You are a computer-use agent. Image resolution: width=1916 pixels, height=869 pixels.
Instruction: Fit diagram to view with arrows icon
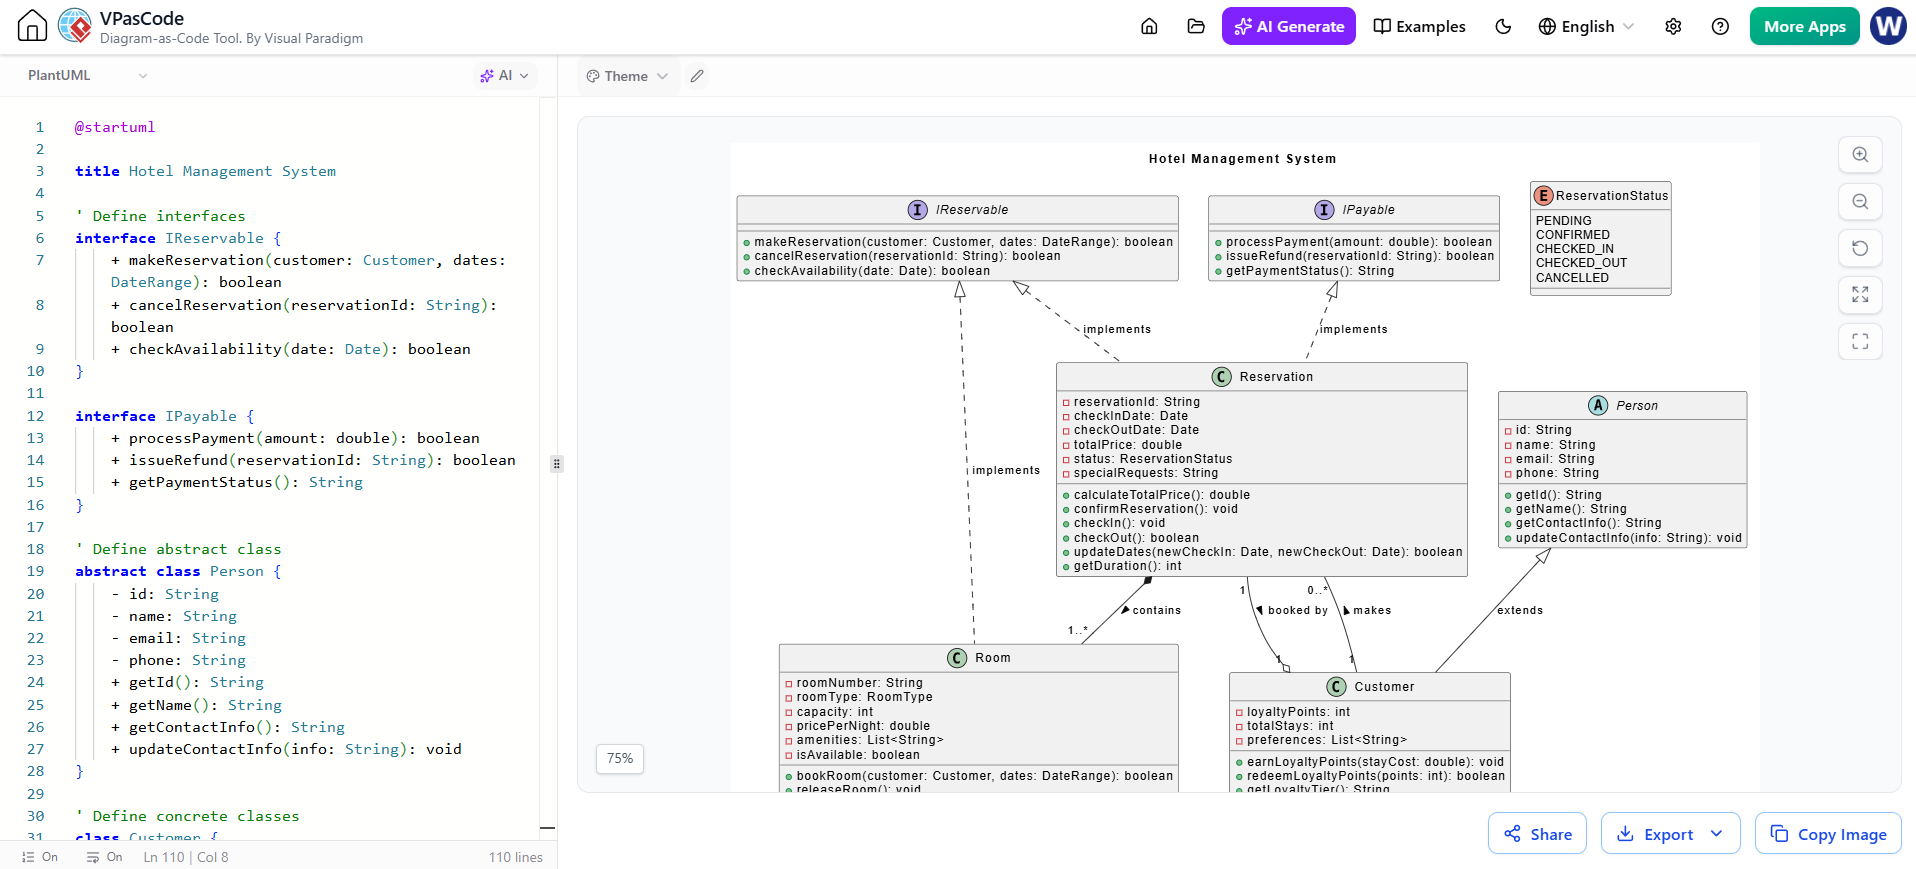1860,295
